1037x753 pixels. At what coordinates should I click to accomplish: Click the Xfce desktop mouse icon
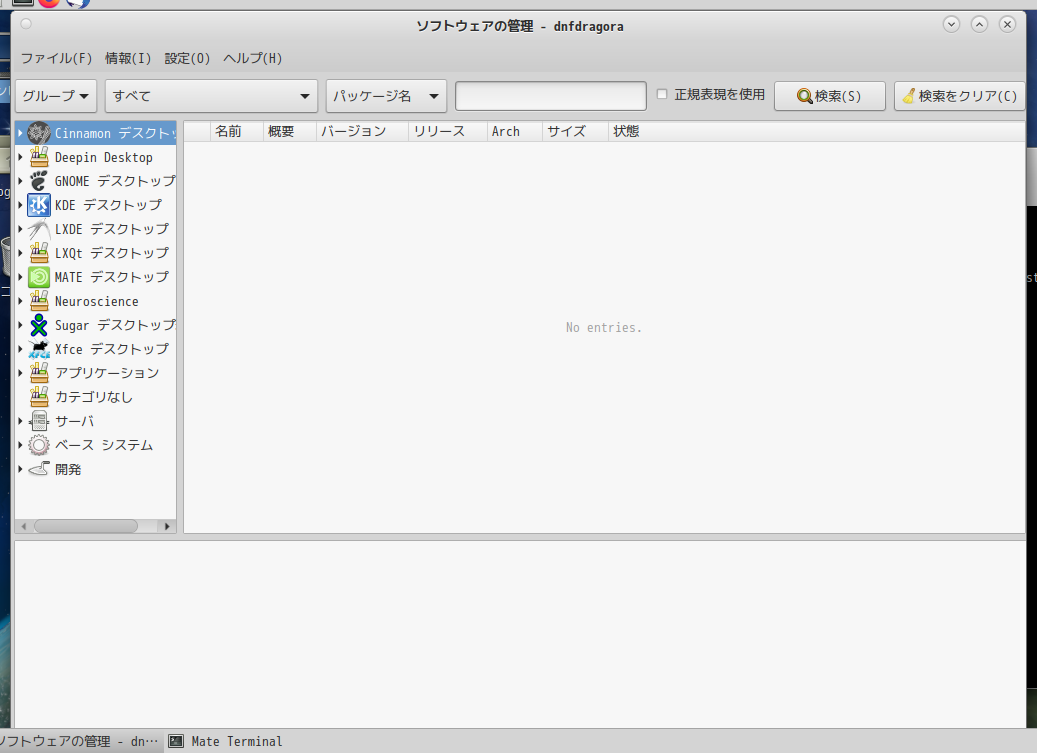39,349
